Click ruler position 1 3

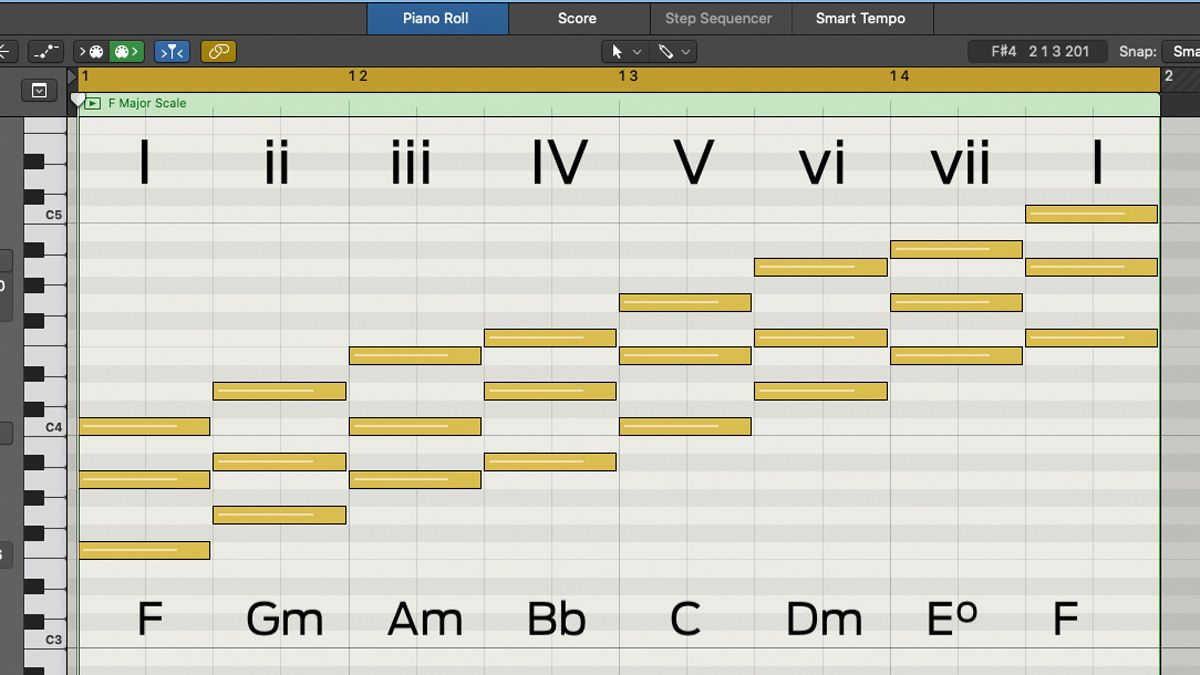pyautogui.click(x=628, y=76)
